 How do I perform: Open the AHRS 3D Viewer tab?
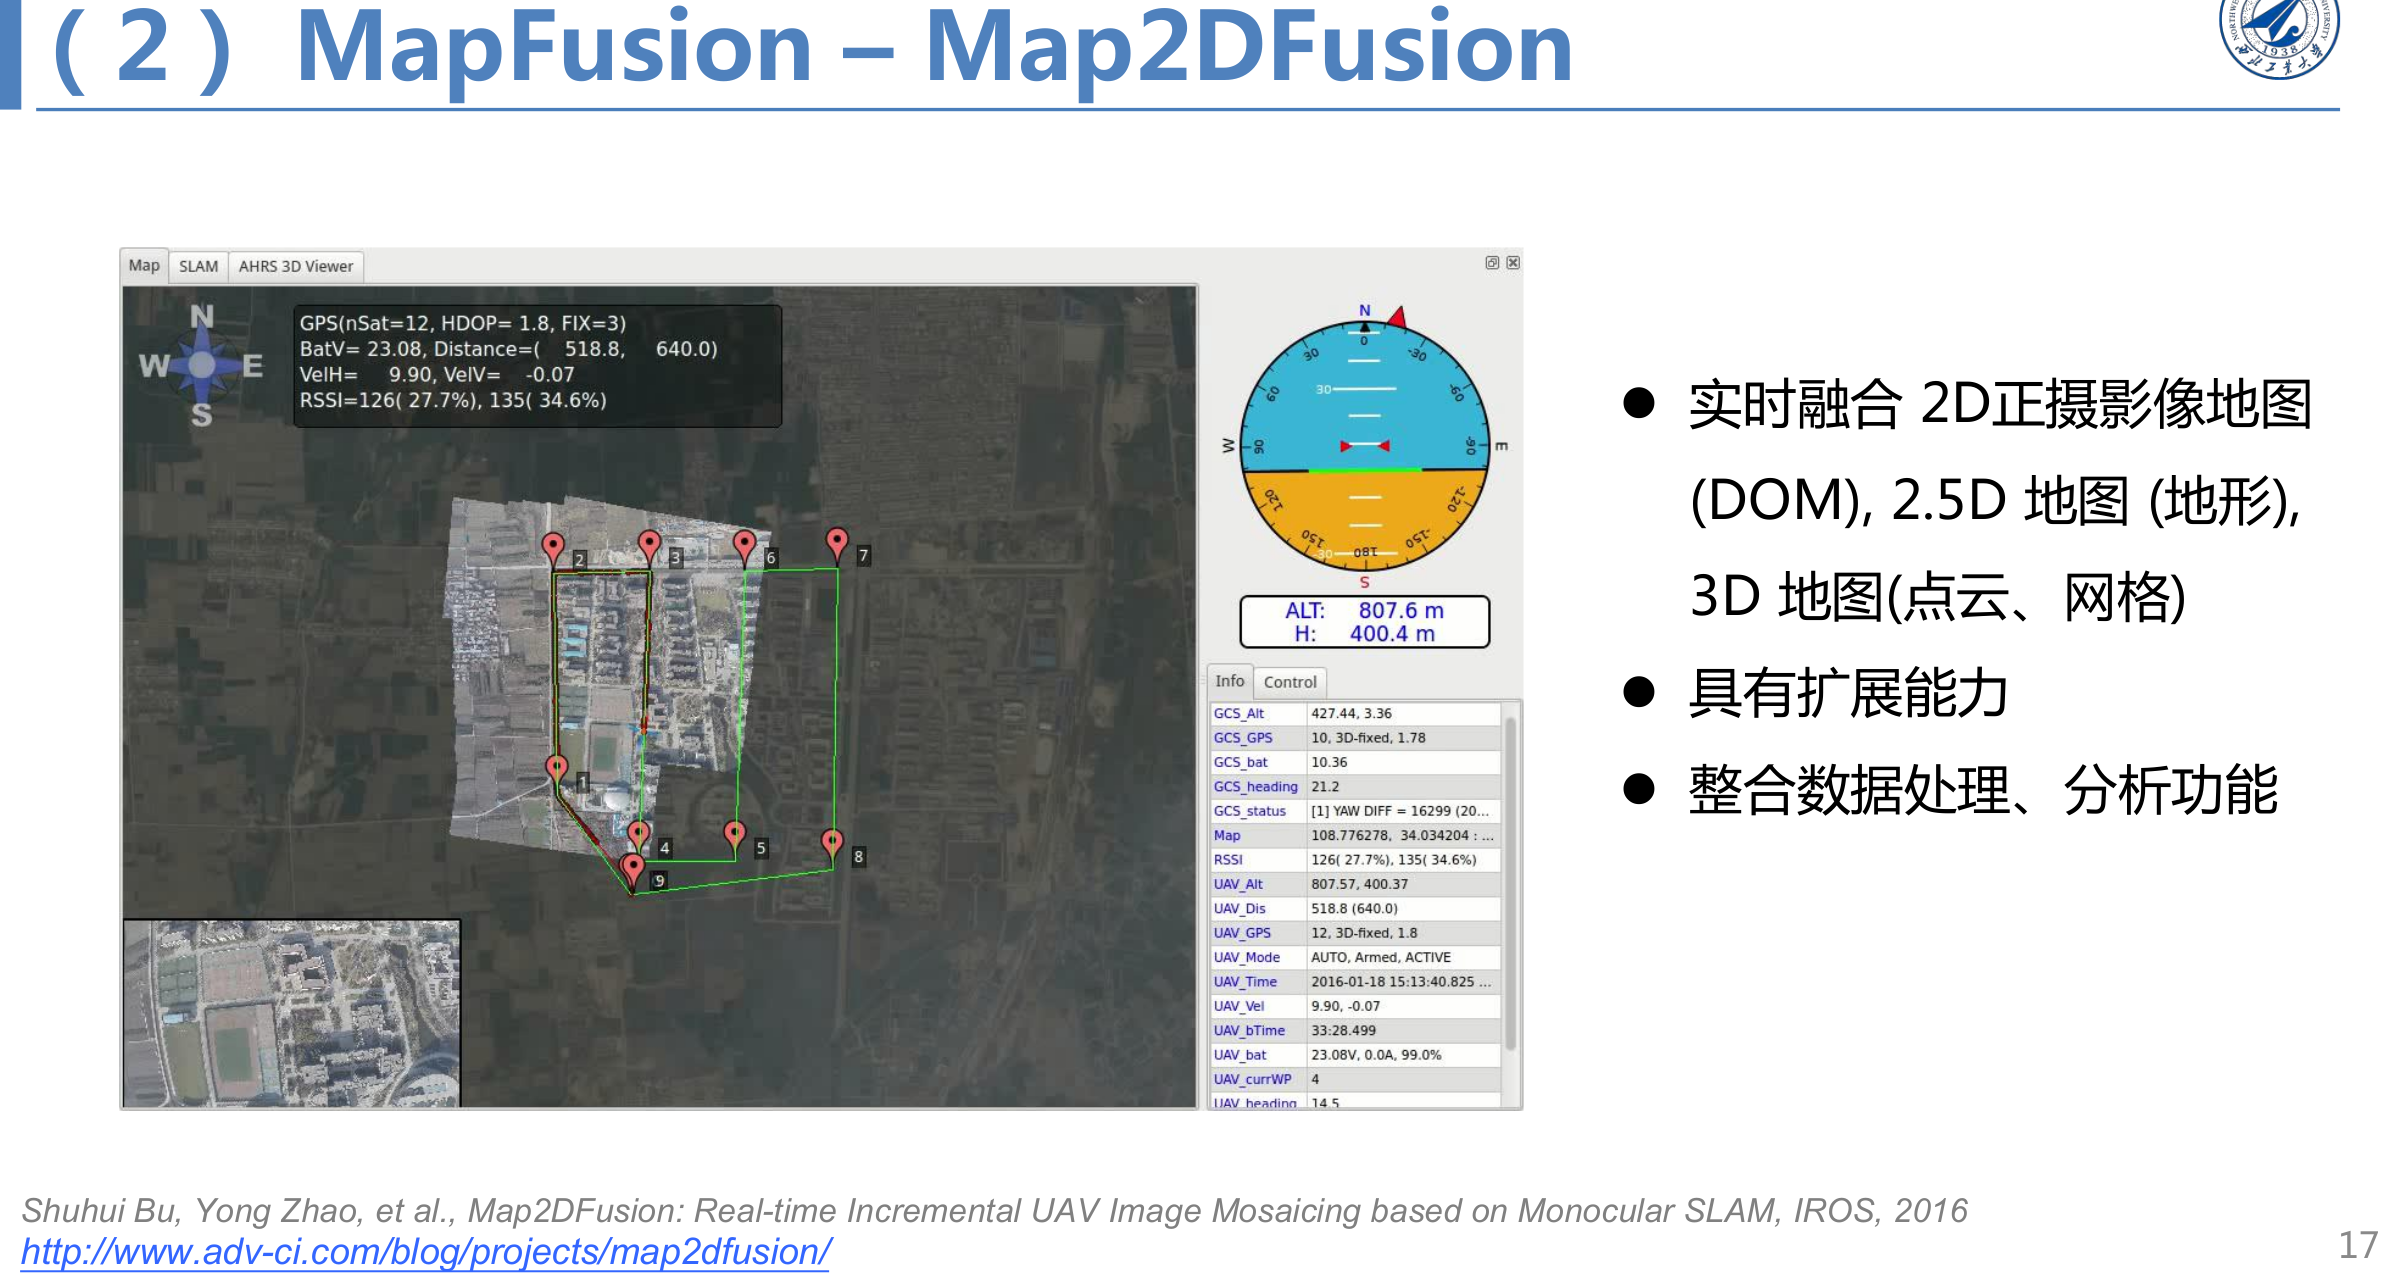click(295, 266)
